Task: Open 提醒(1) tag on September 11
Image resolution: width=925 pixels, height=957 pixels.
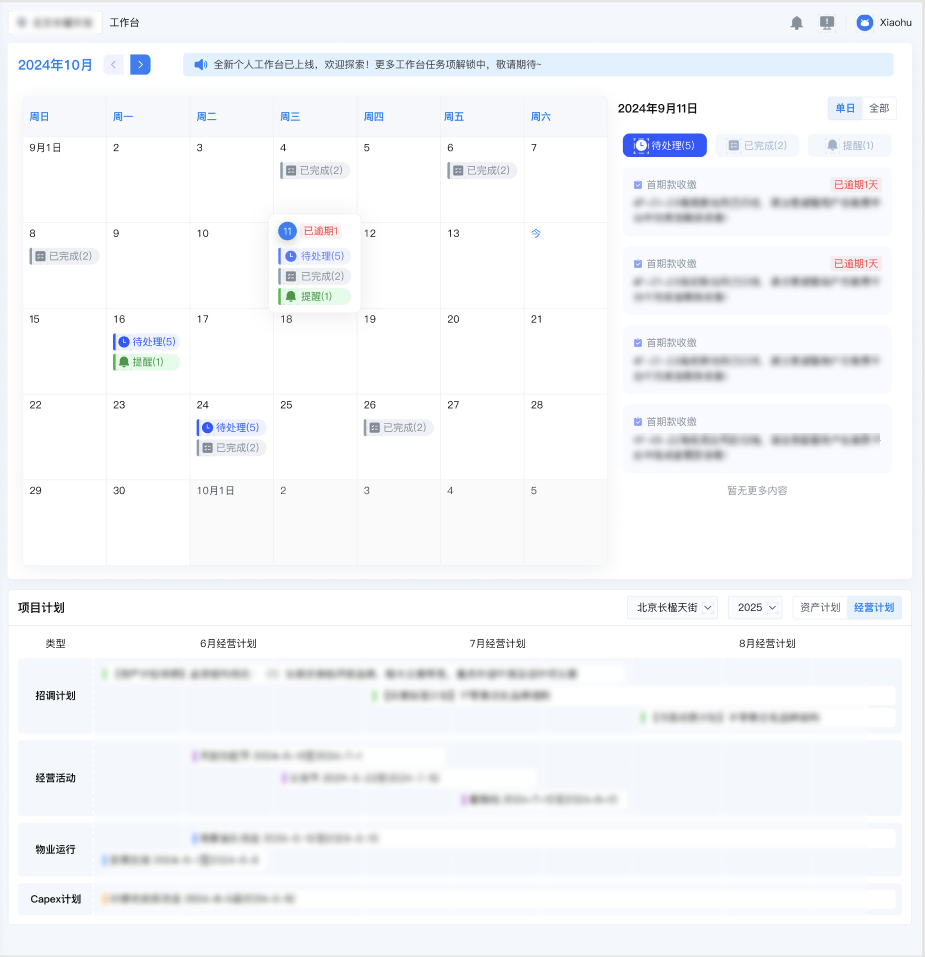Action: [x=315, y=297]
